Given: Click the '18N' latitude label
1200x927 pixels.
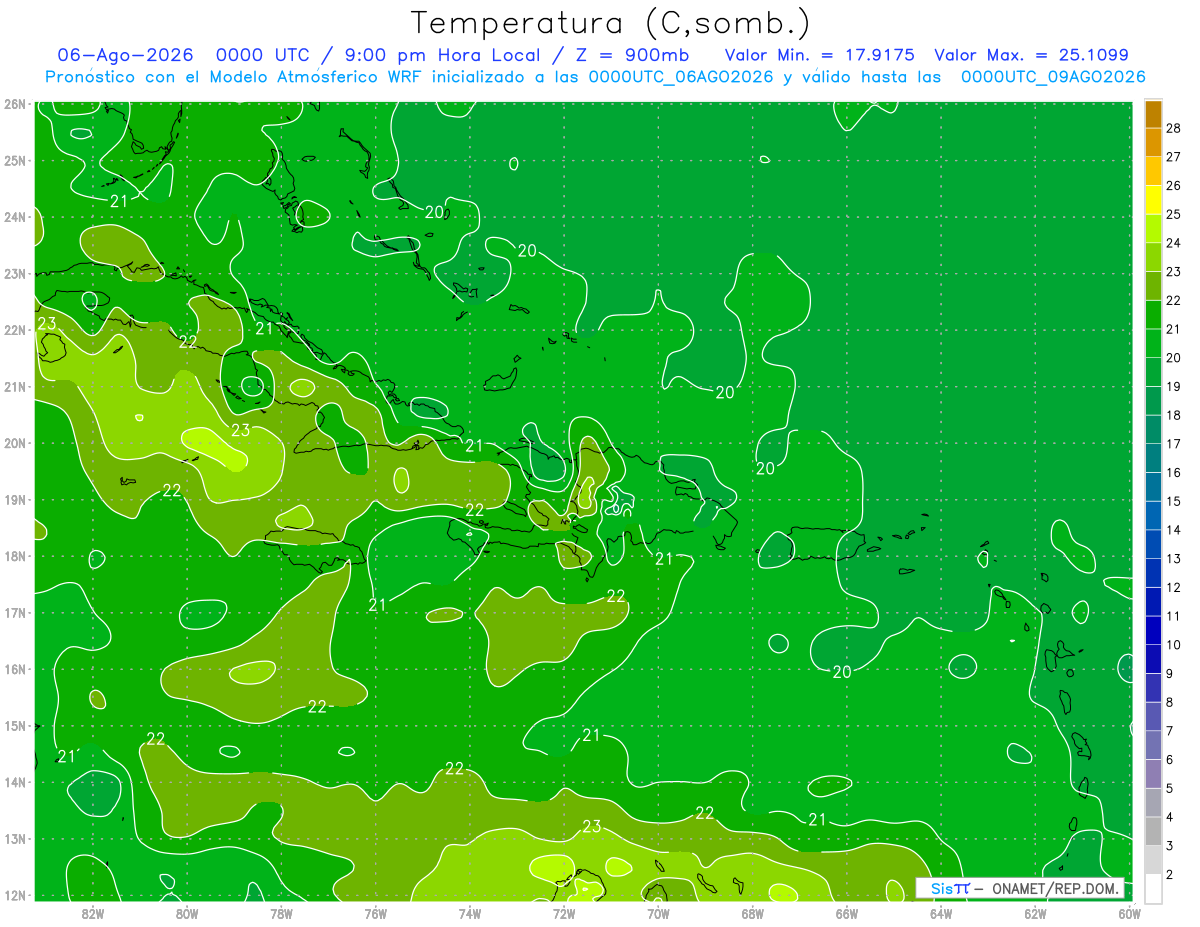Looking at the screenshot, I should coord(15,556).
